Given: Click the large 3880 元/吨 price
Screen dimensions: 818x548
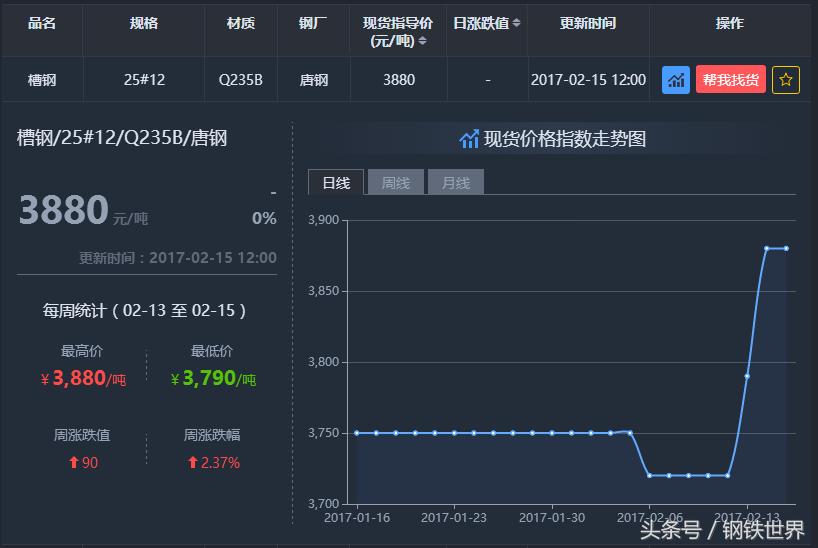Looking at the screenshot, I should pos(83,210).
